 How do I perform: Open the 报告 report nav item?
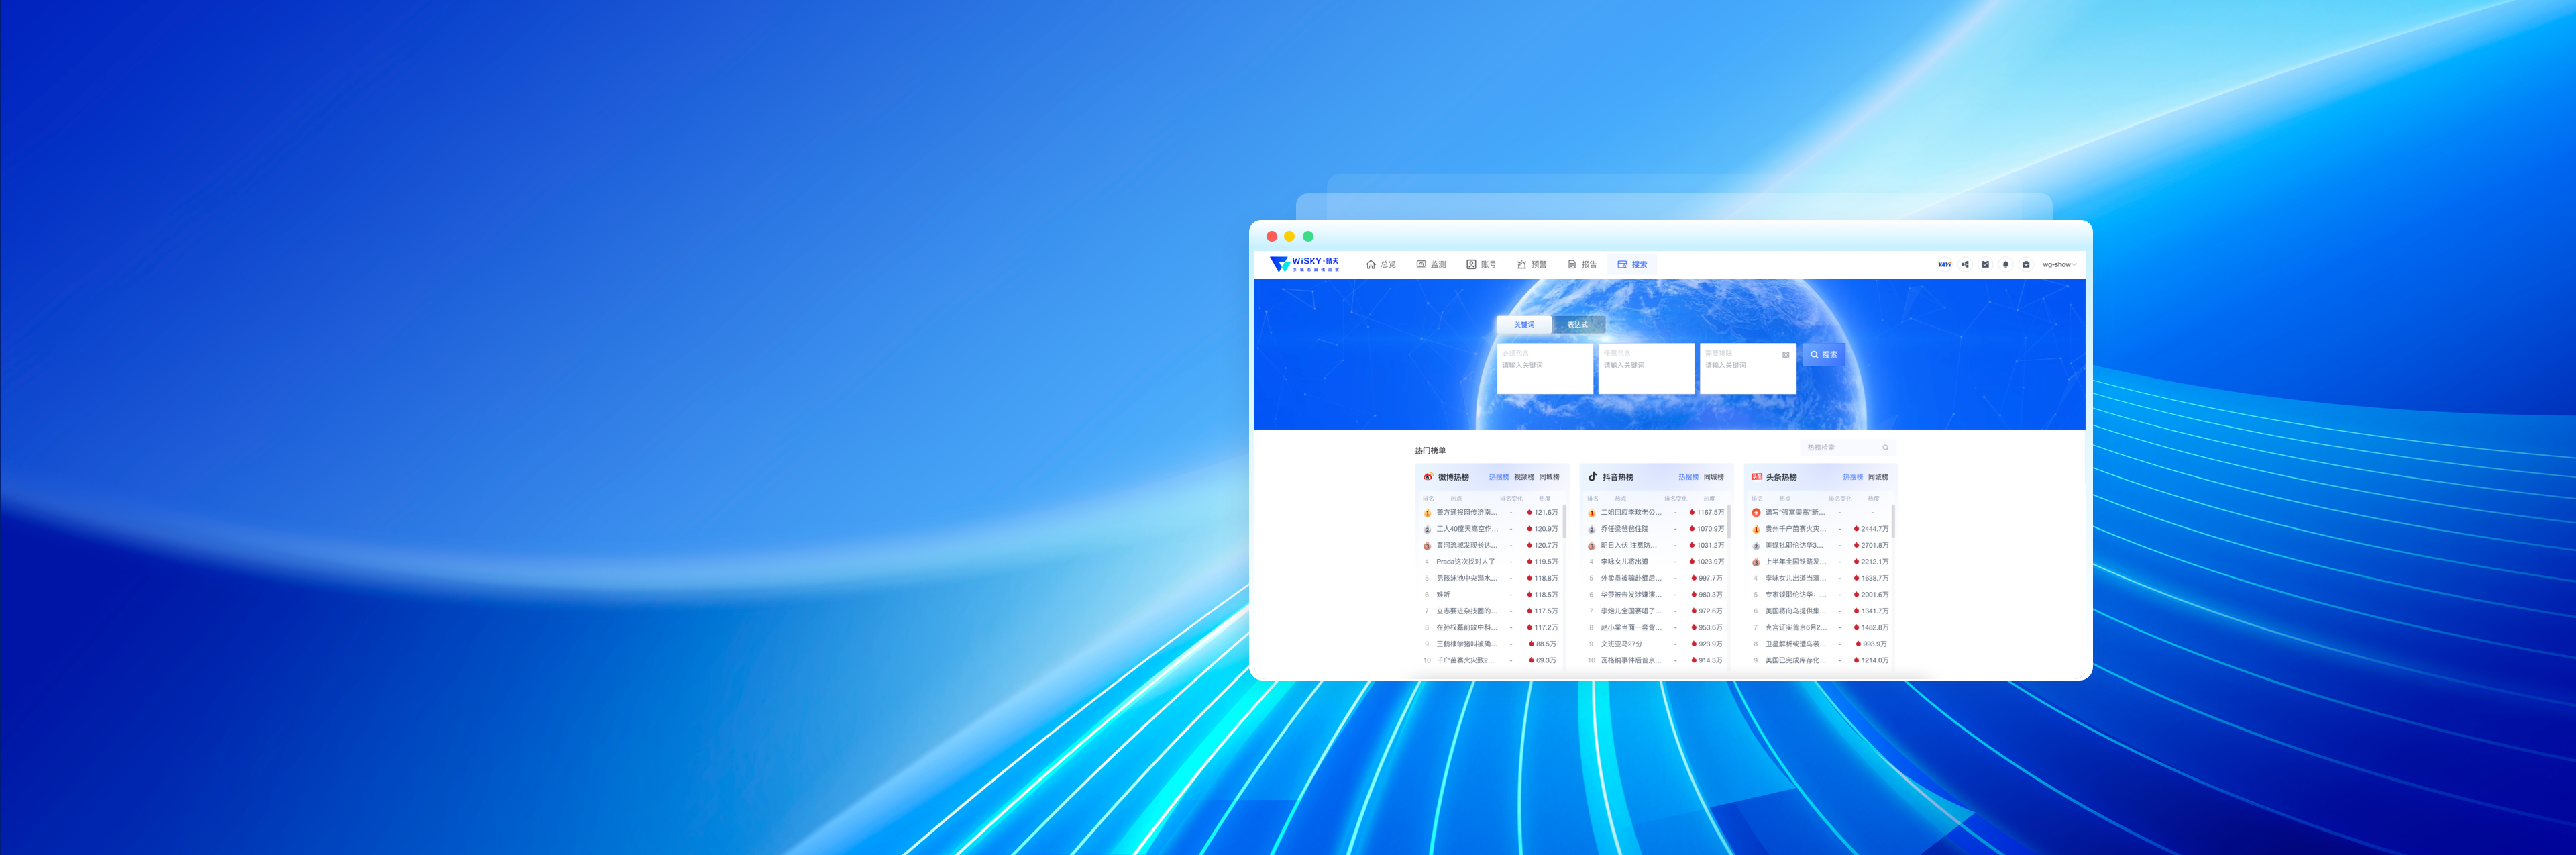(1582, 265)
